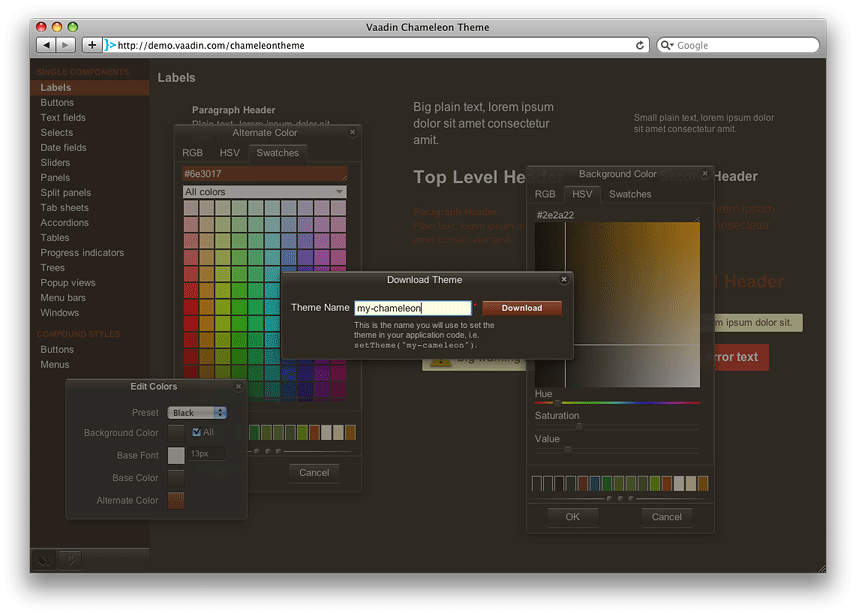The width and height of the screenshot is (856, 614).
Task: Open the All colors dropdown in Alternate Color
Action: tap(264, 192)
